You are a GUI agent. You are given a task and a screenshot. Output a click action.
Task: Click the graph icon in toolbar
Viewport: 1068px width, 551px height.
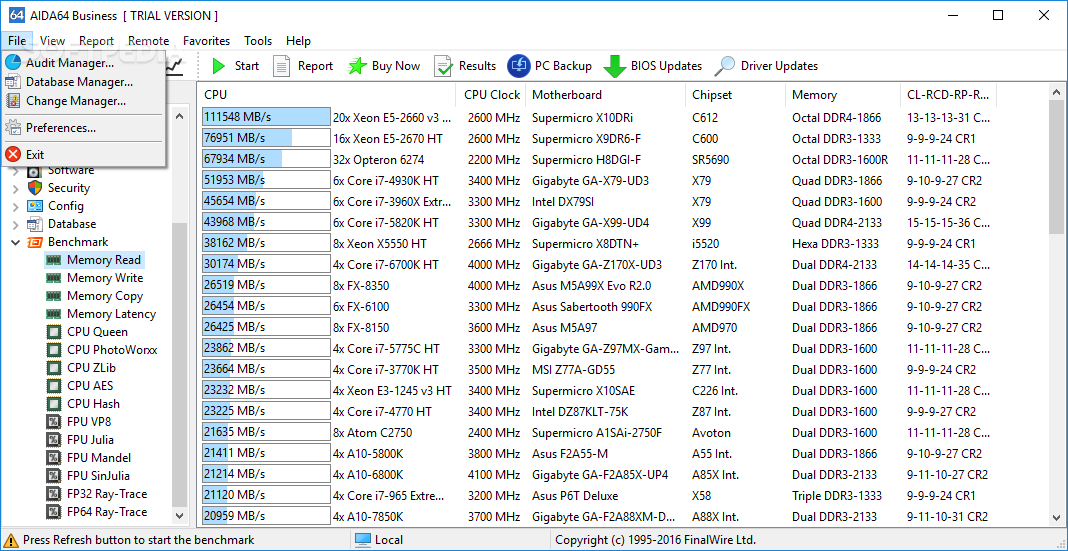176,66
